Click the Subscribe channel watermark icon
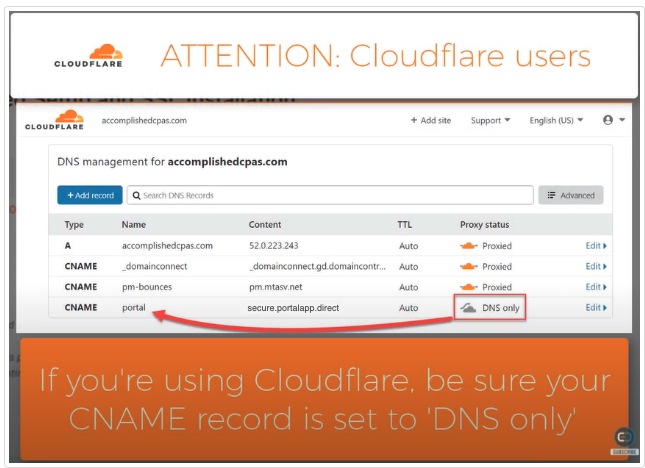Screen dimensions: 645x468 [x=624, y=441]
